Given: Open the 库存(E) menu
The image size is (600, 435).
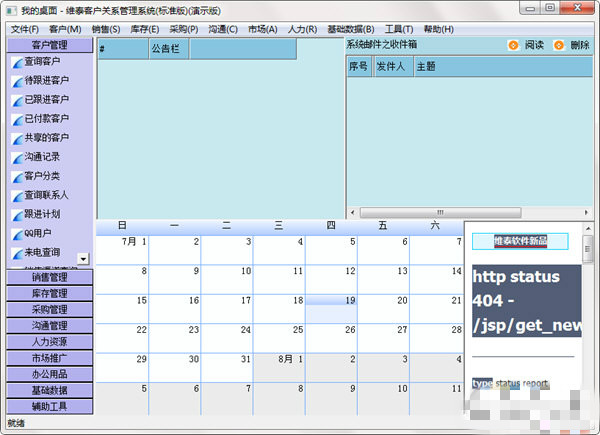Looking at the screenshot, I should click(145, 29).
